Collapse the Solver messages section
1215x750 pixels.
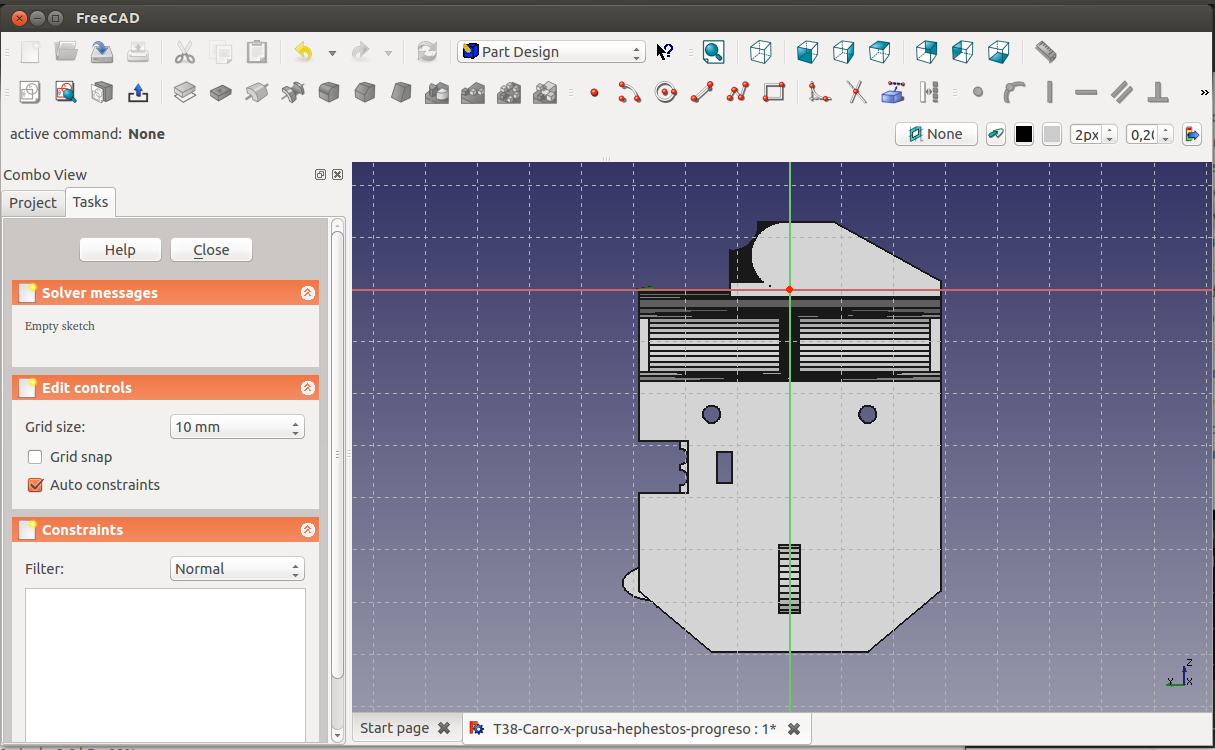pyautogui.click(x=307, y=293)
